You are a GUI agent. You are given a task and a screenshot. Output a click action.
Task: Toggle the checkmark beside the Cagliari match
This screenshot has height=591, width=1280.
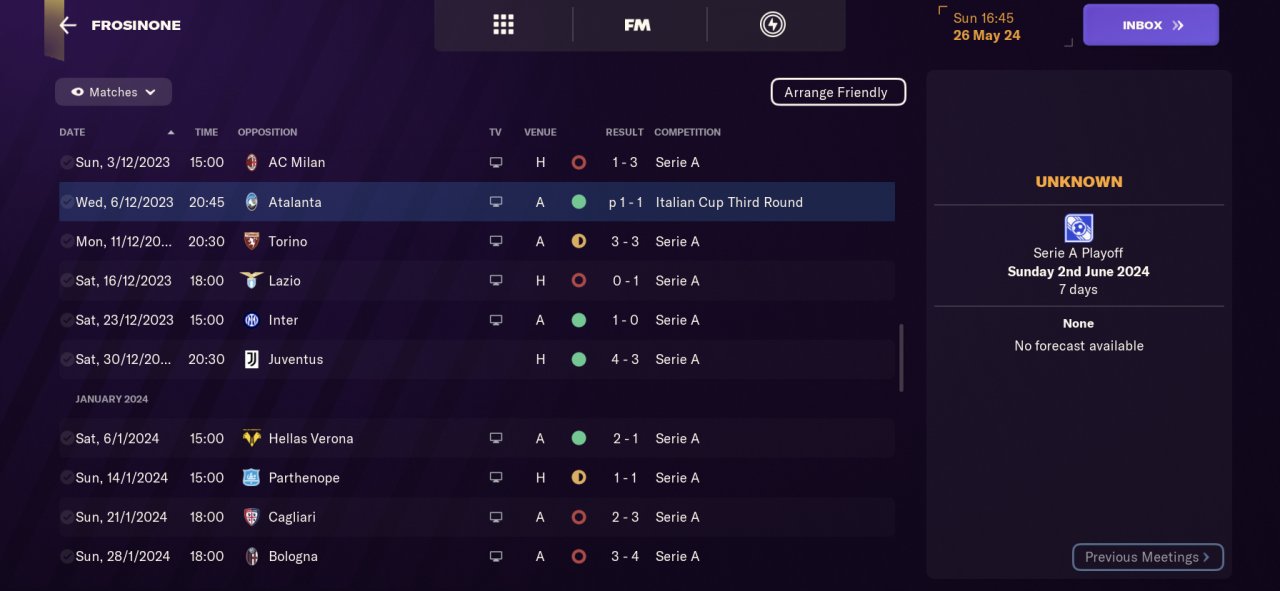pos(66,517)
